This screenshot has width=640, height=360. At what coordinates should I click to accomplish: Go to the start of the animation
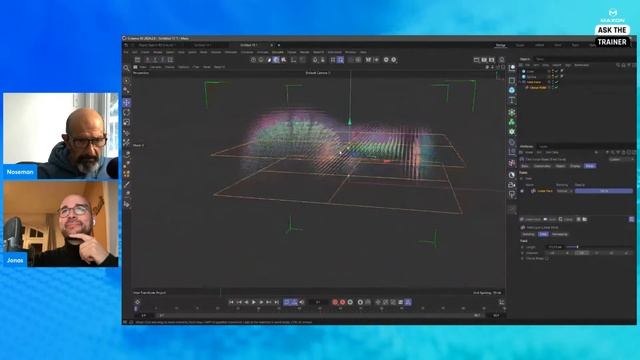[231, 302]
